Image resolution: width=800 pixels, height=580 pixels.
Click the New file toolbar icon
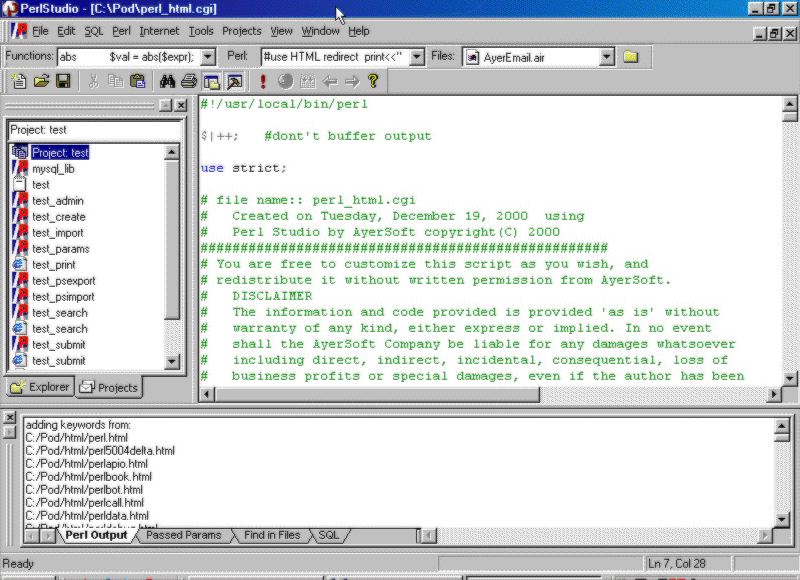click(x=19, y=82)
